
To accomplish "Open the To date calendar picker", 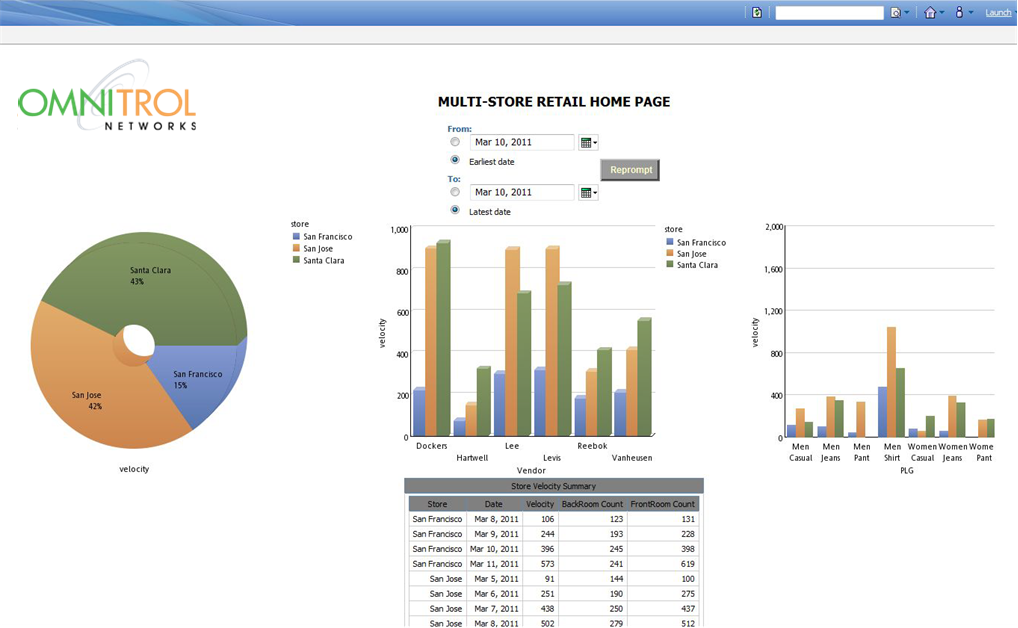I will pos(588,193).
